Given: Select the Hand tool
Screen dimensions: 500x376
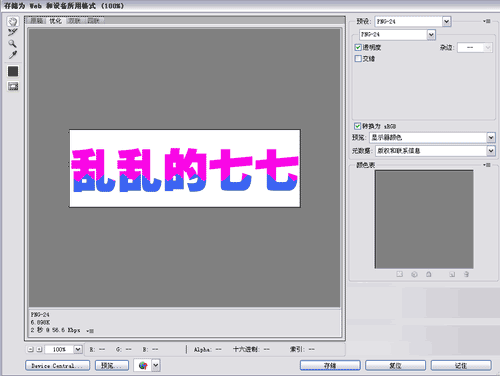Looking at the screenshot, I should pos(13,22).
